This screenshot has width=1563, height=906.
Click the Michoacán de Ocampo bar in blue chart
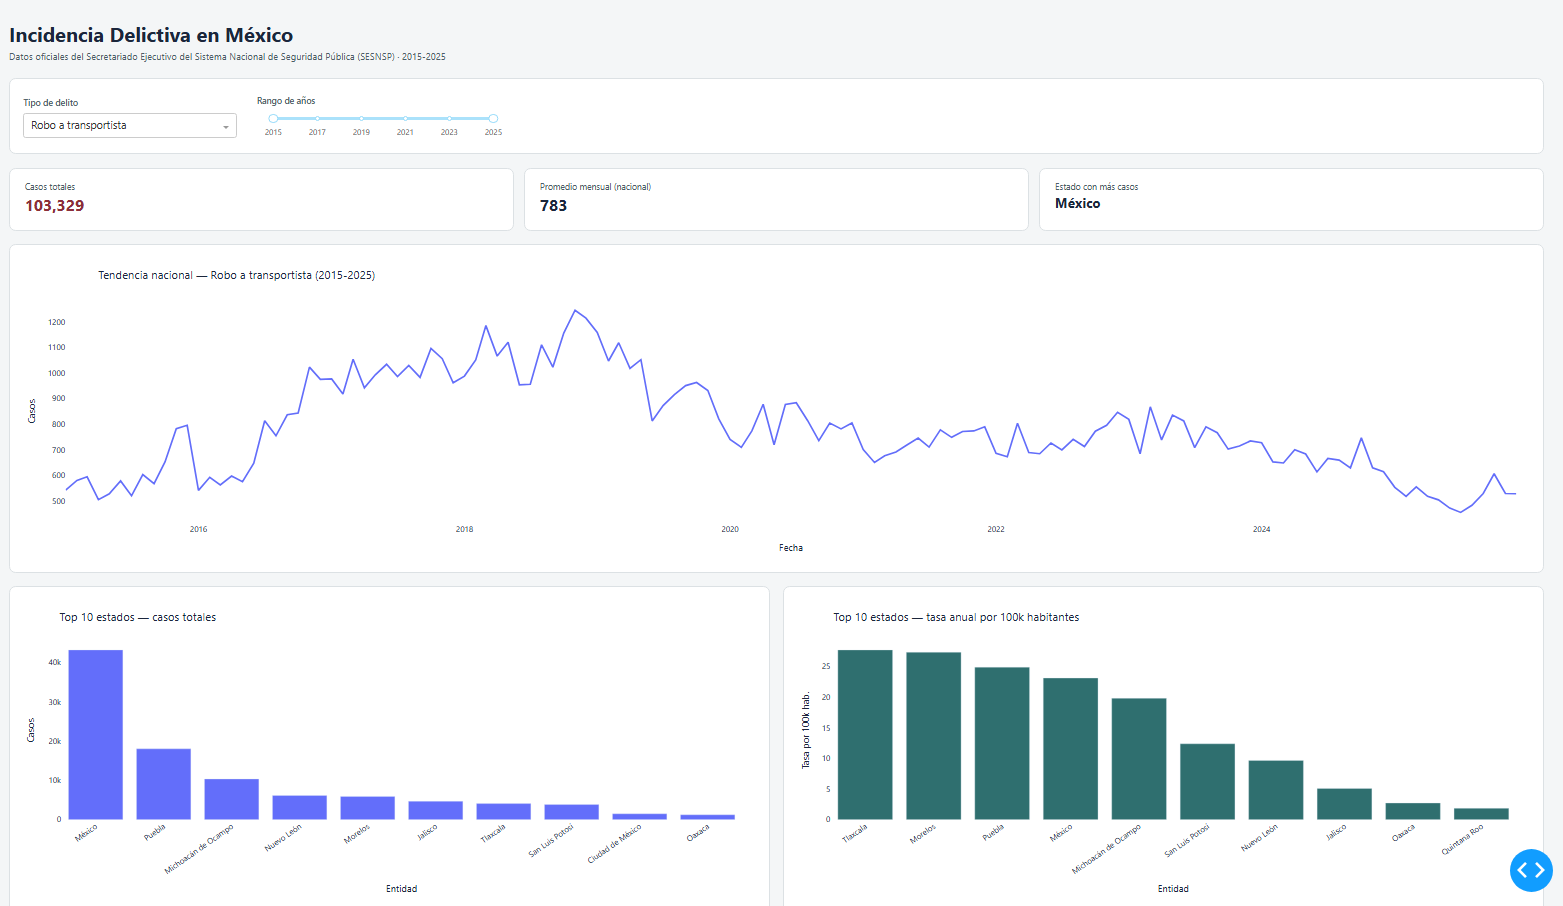click(x=232, y=799)
